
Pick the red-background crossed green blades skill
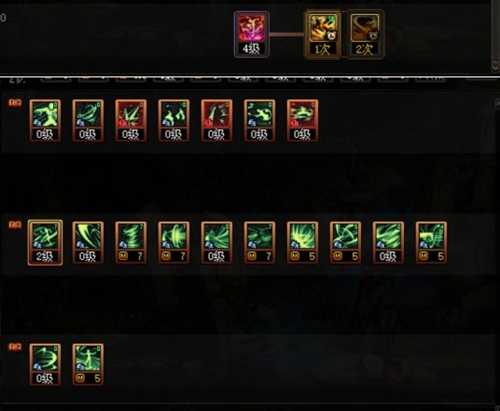coord(131,121)
